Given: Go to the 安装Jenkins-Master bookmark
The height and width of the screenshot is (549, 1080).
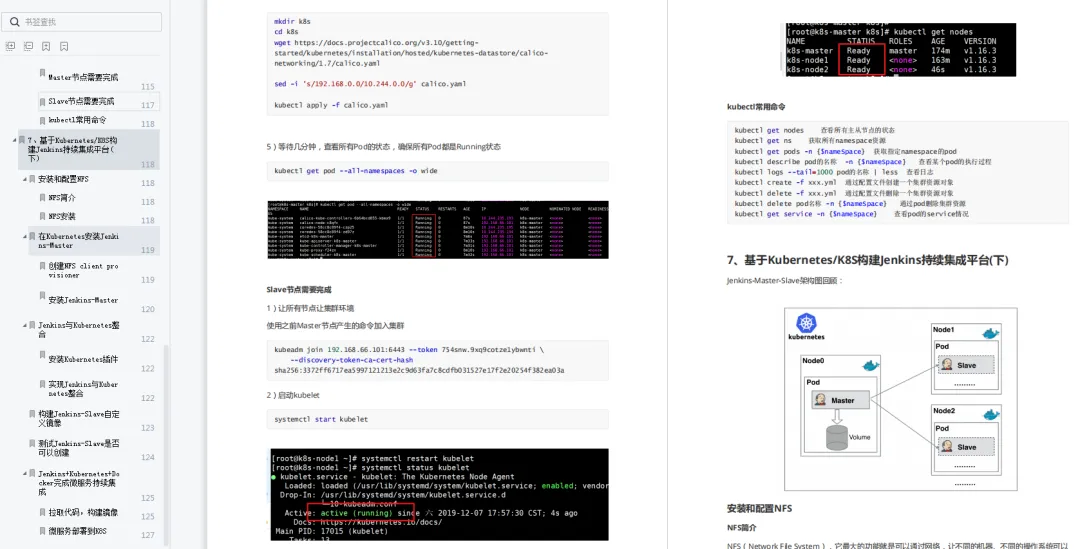Looking at the screenshot, I should [x=83, y=300].
